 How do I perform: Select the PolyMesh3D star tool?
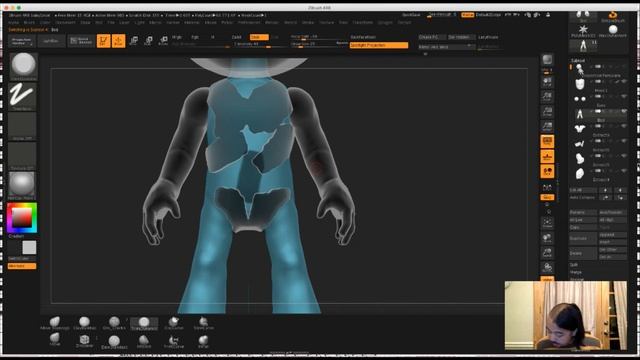tap(583, 31)
